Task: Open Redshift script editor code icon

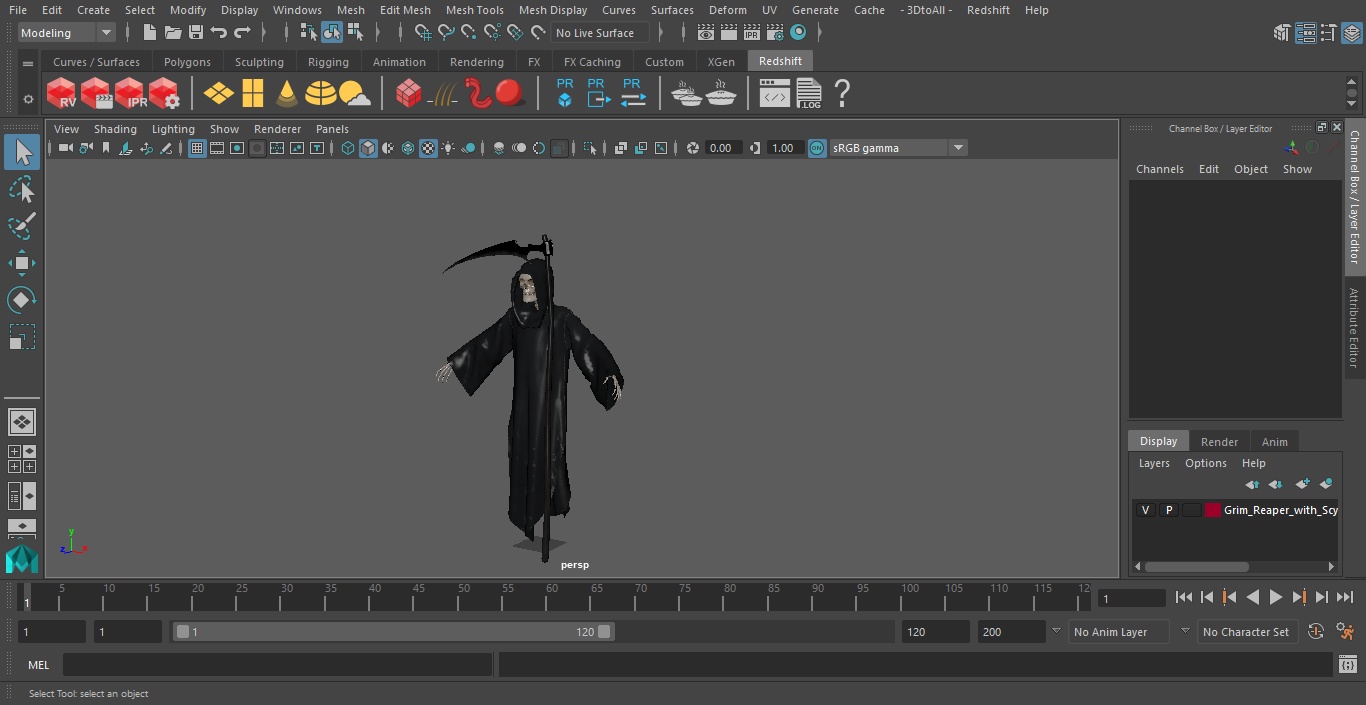Action: tap(774, 94)
